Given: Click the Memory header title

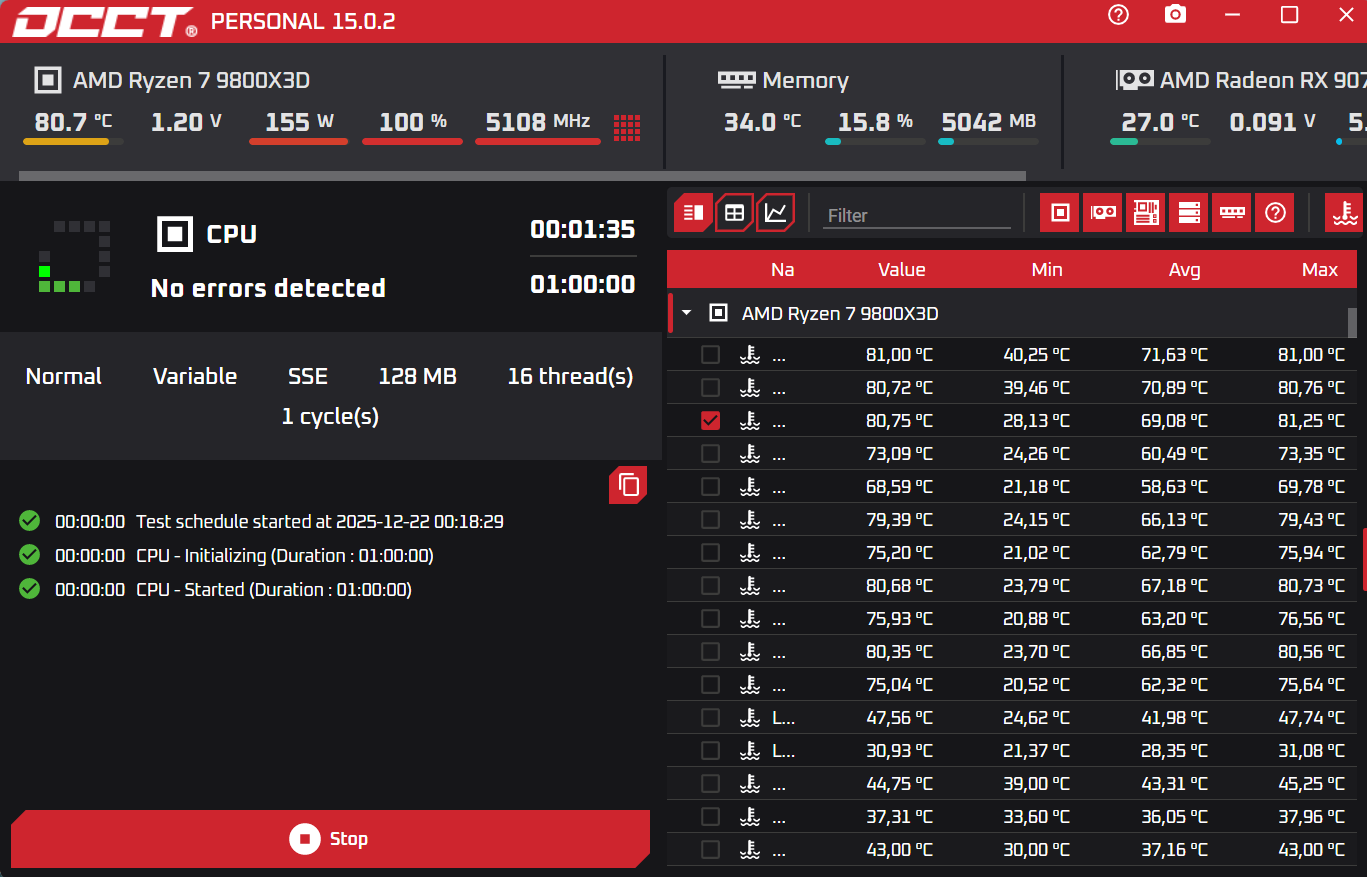Looking at the screenshot, I should 805,80.
